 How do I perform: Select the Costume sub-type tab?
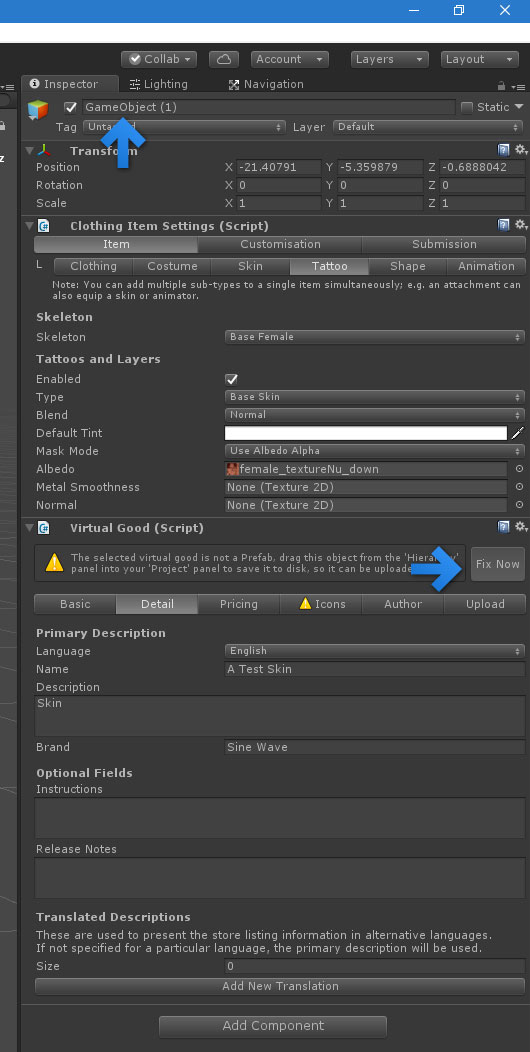coord(172,266)
